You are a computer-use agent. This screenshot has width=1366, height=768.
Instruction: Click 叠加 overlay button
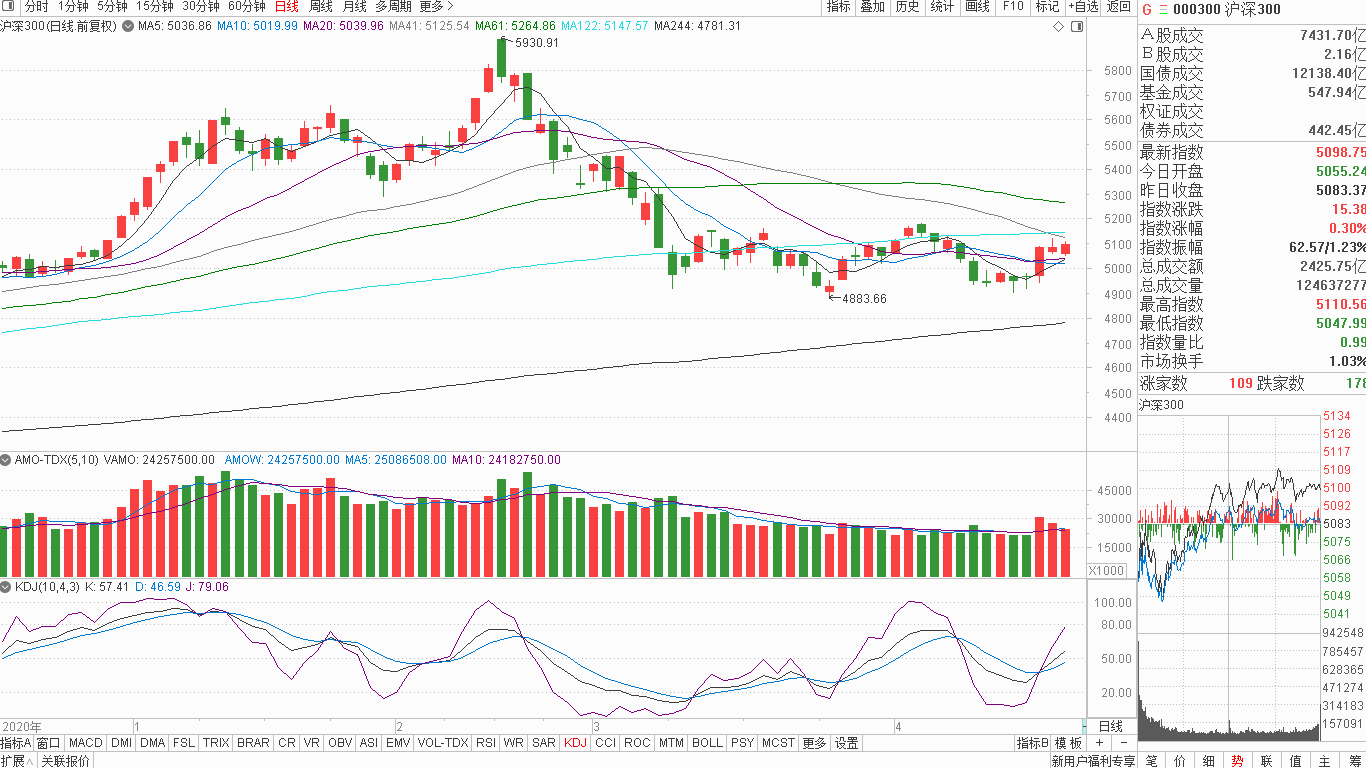point(872,7)
